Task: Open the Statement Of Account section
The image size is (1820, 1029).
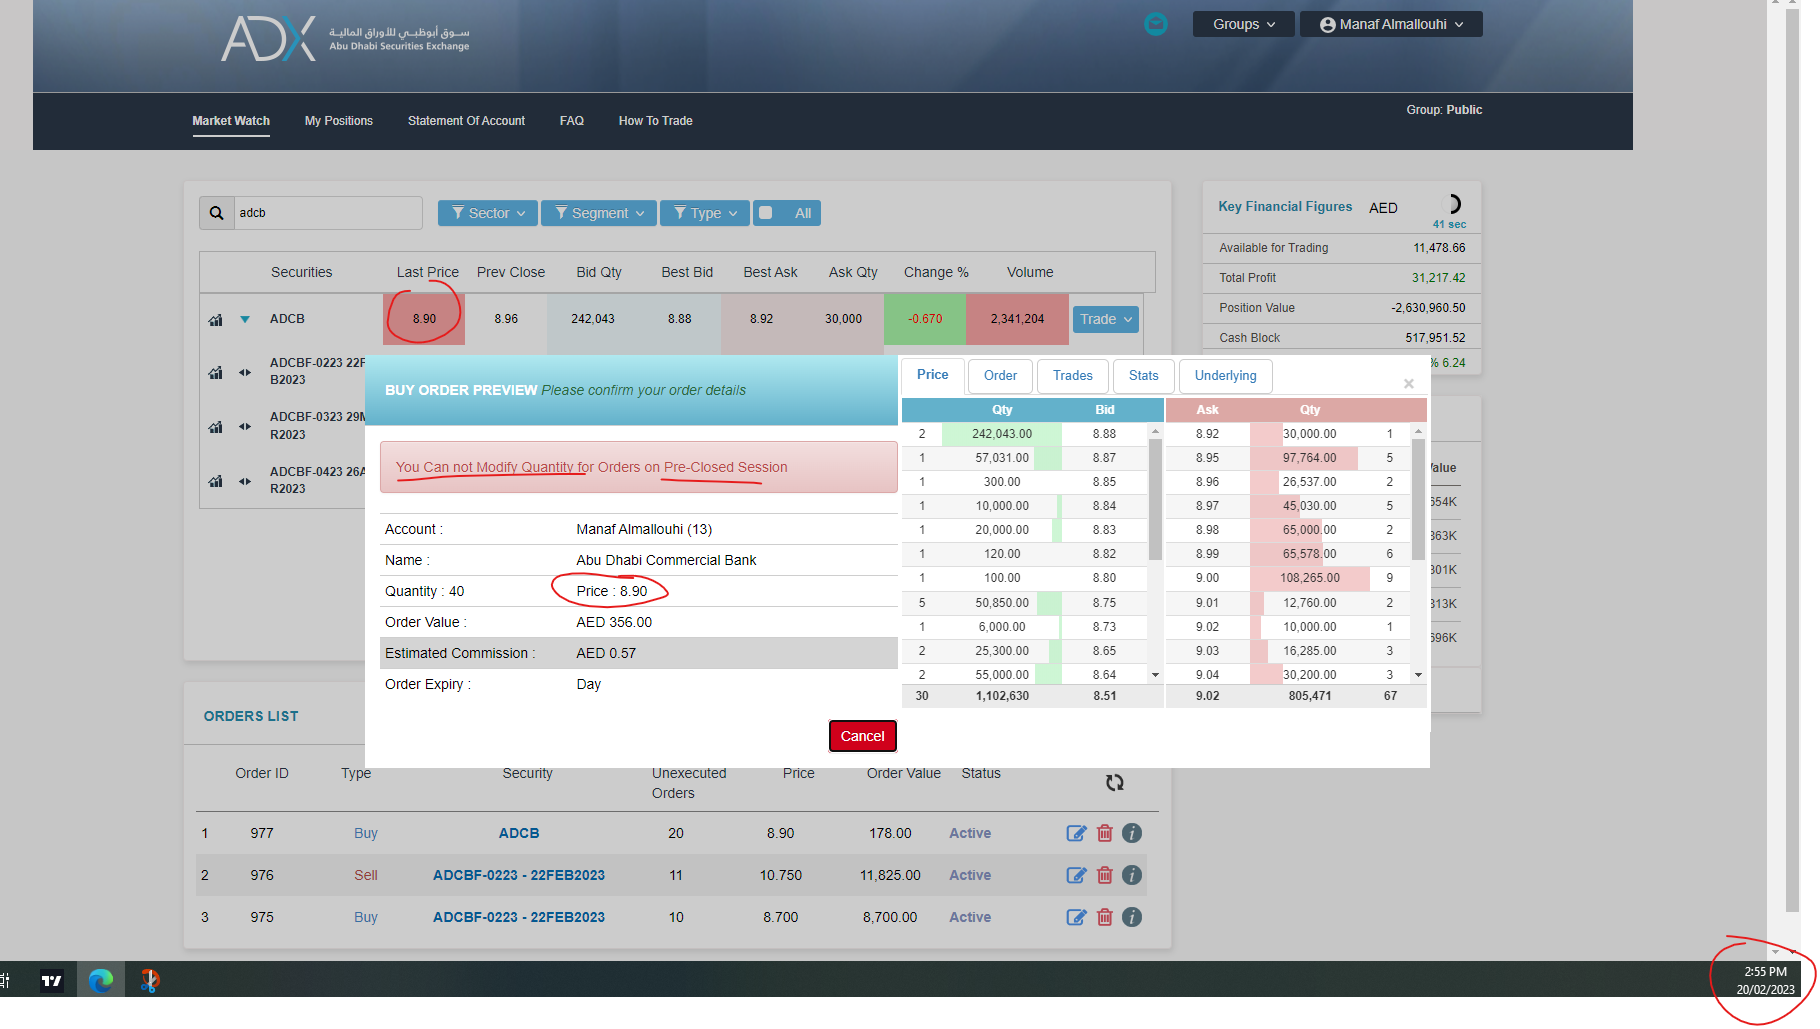Action: [466, 120]
